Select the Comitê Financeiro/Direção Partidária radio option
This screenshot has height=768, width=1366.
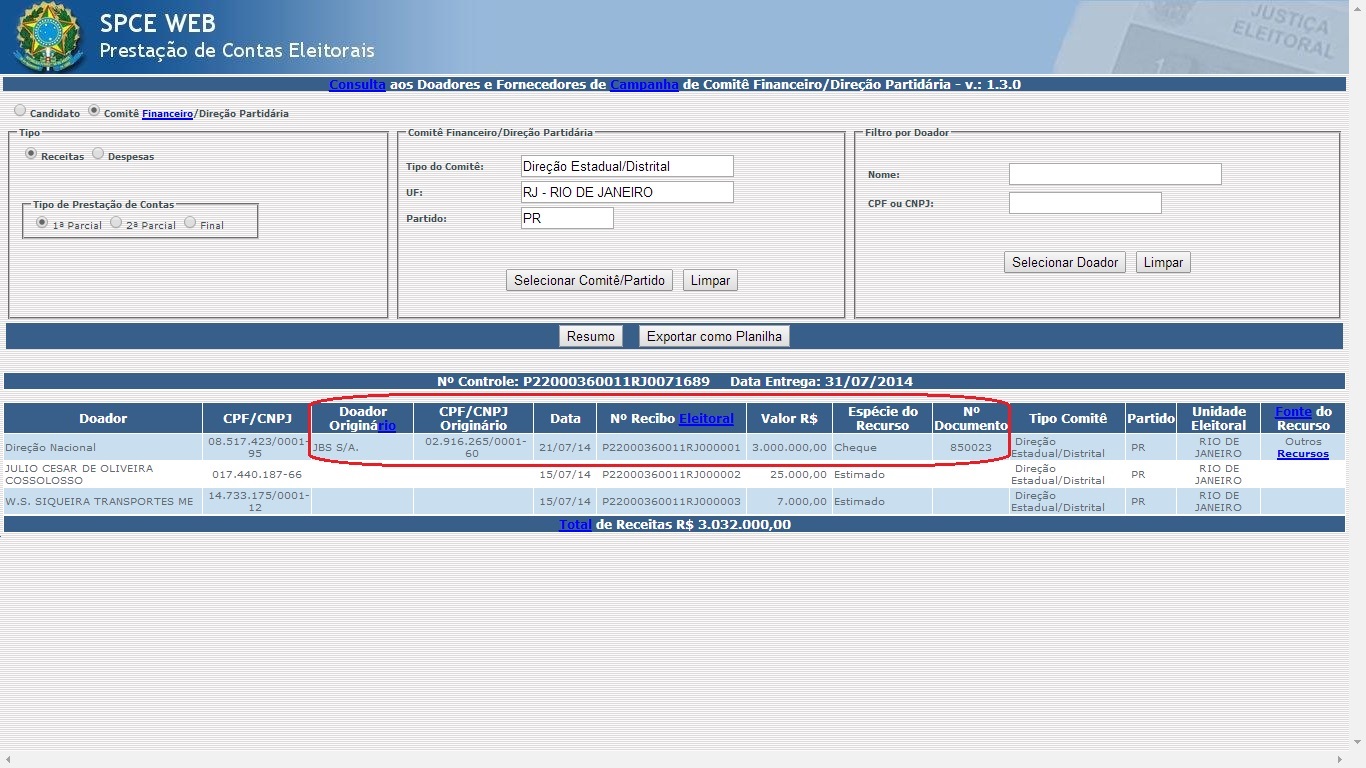94,111
